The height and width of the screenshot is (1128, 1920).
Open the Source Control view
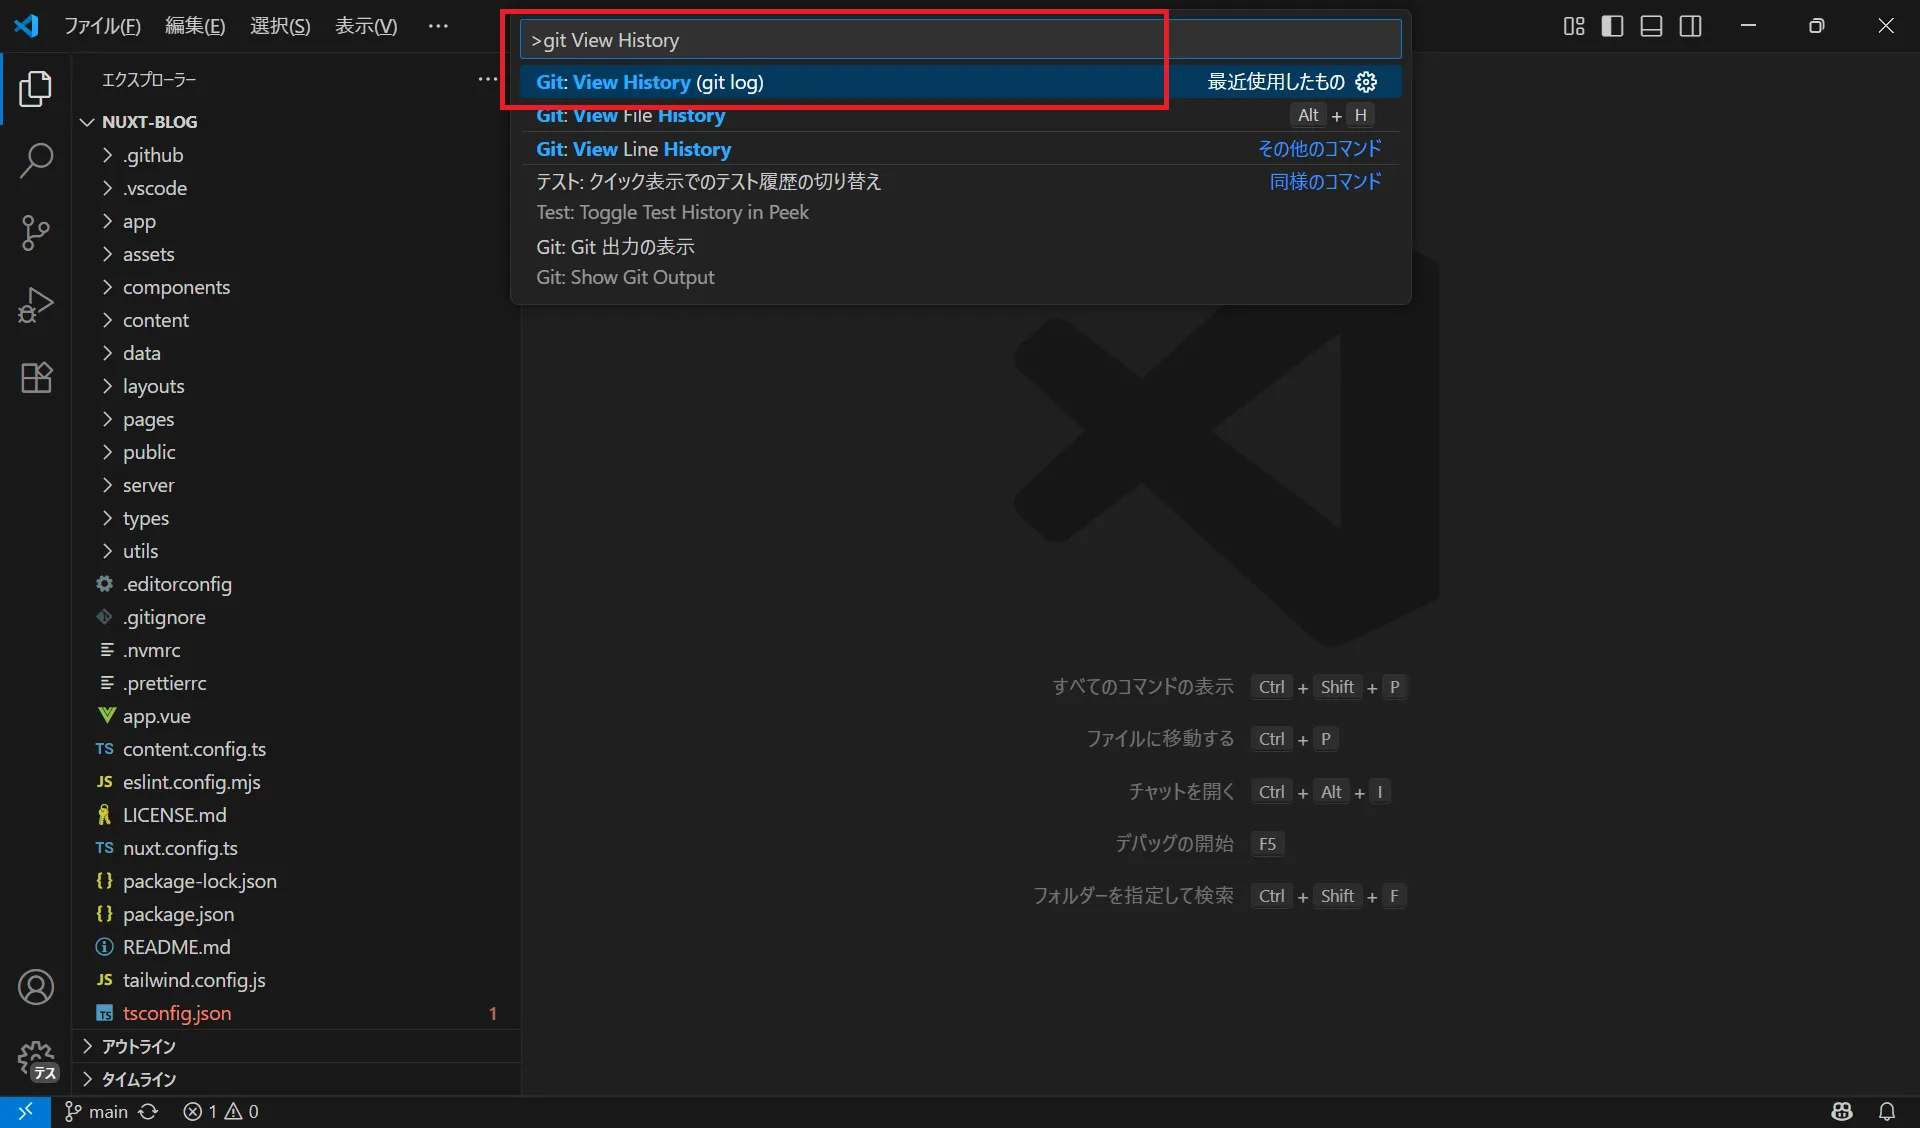(36, 233)
